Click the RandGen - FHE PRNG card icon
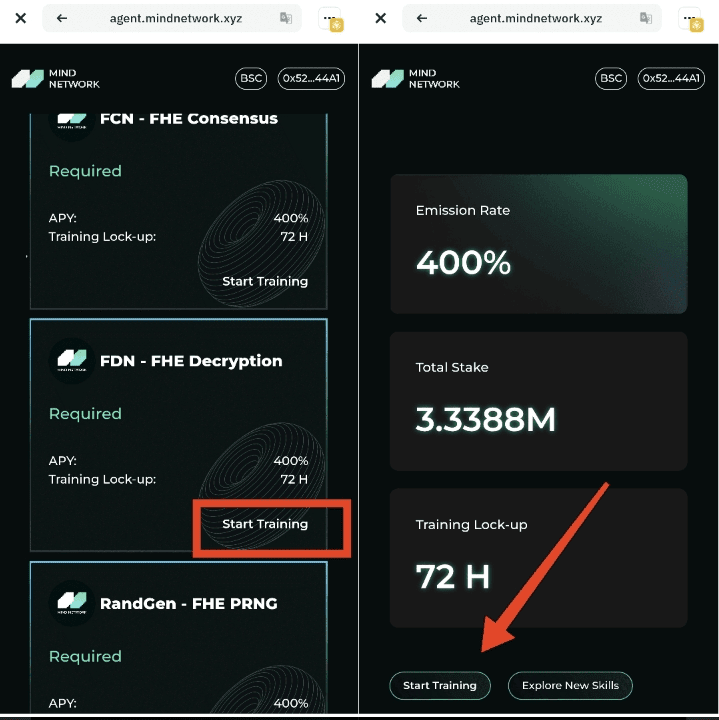This screenshot has width=719, height=720. tap(72, 603)
